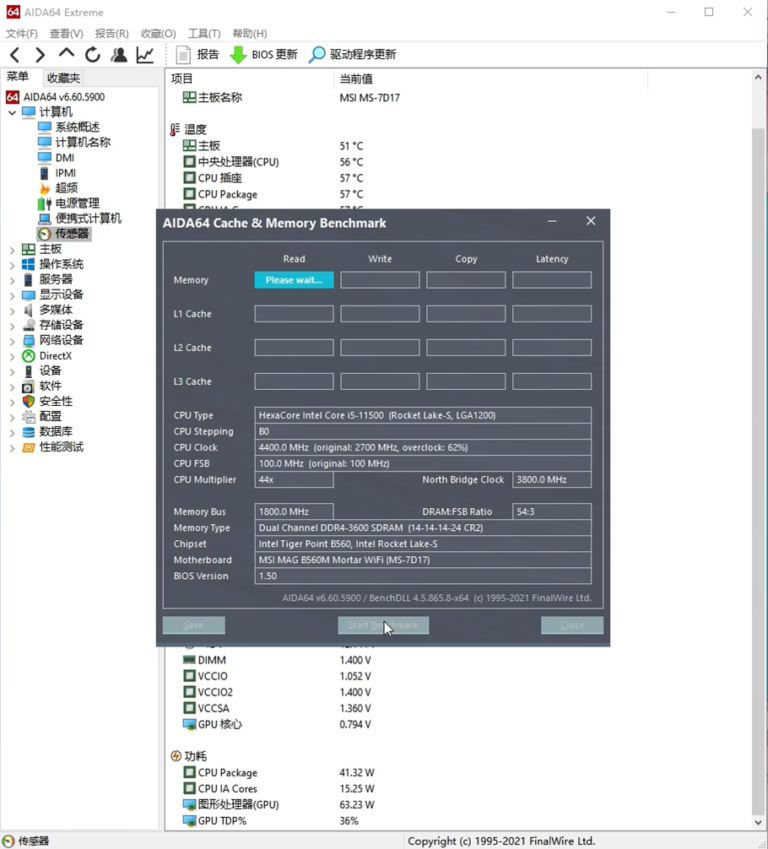This screenshot has height=849, width=768.
Task: Click the Close button in the benchmark dialog
Action: [x=572, y=625]
